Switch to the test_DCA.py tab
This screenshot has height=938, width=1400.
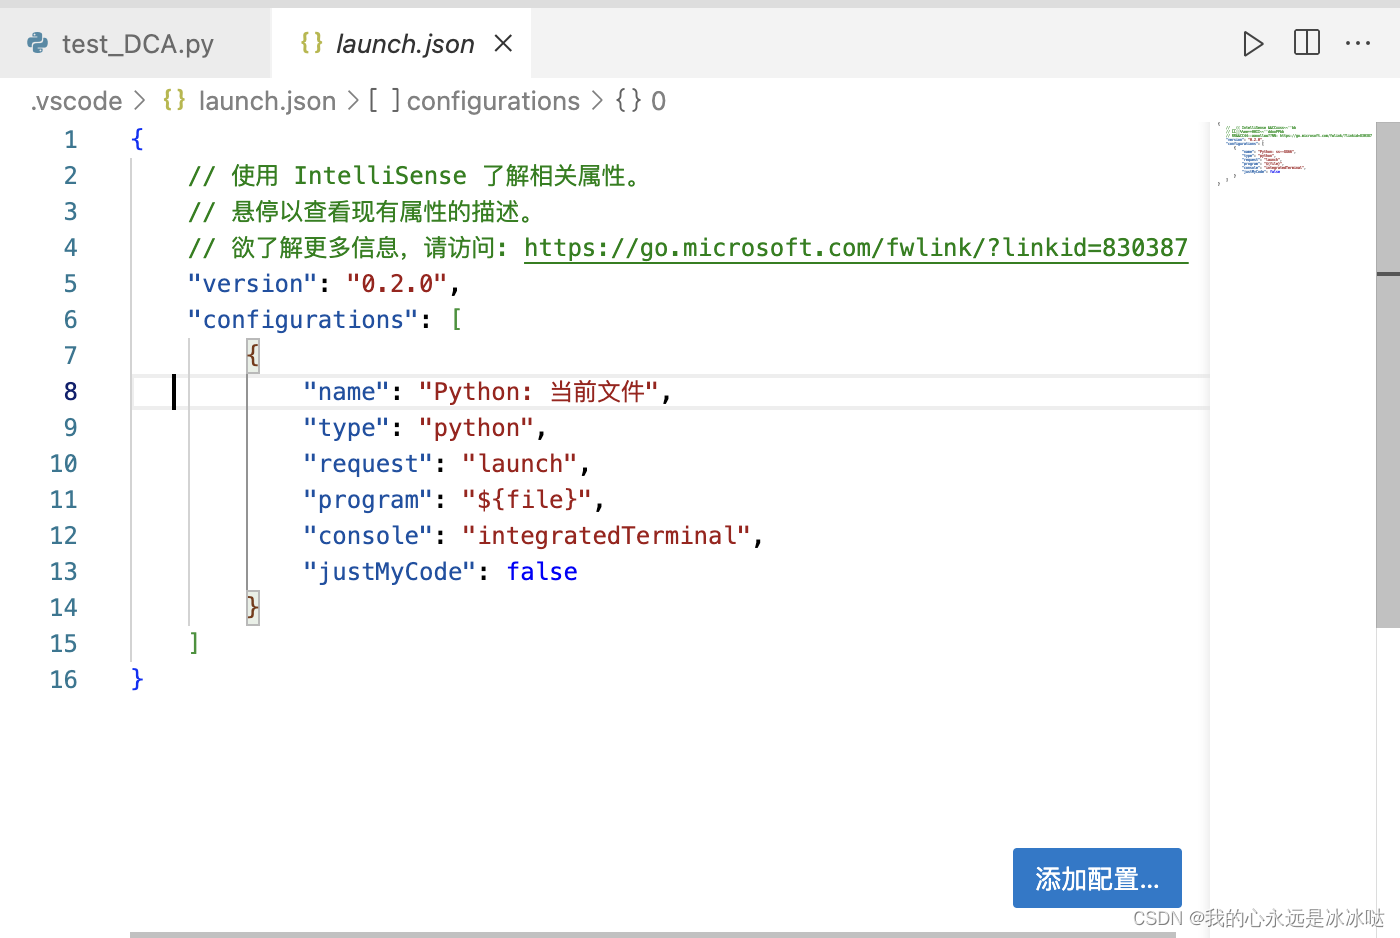click(135, 43)
